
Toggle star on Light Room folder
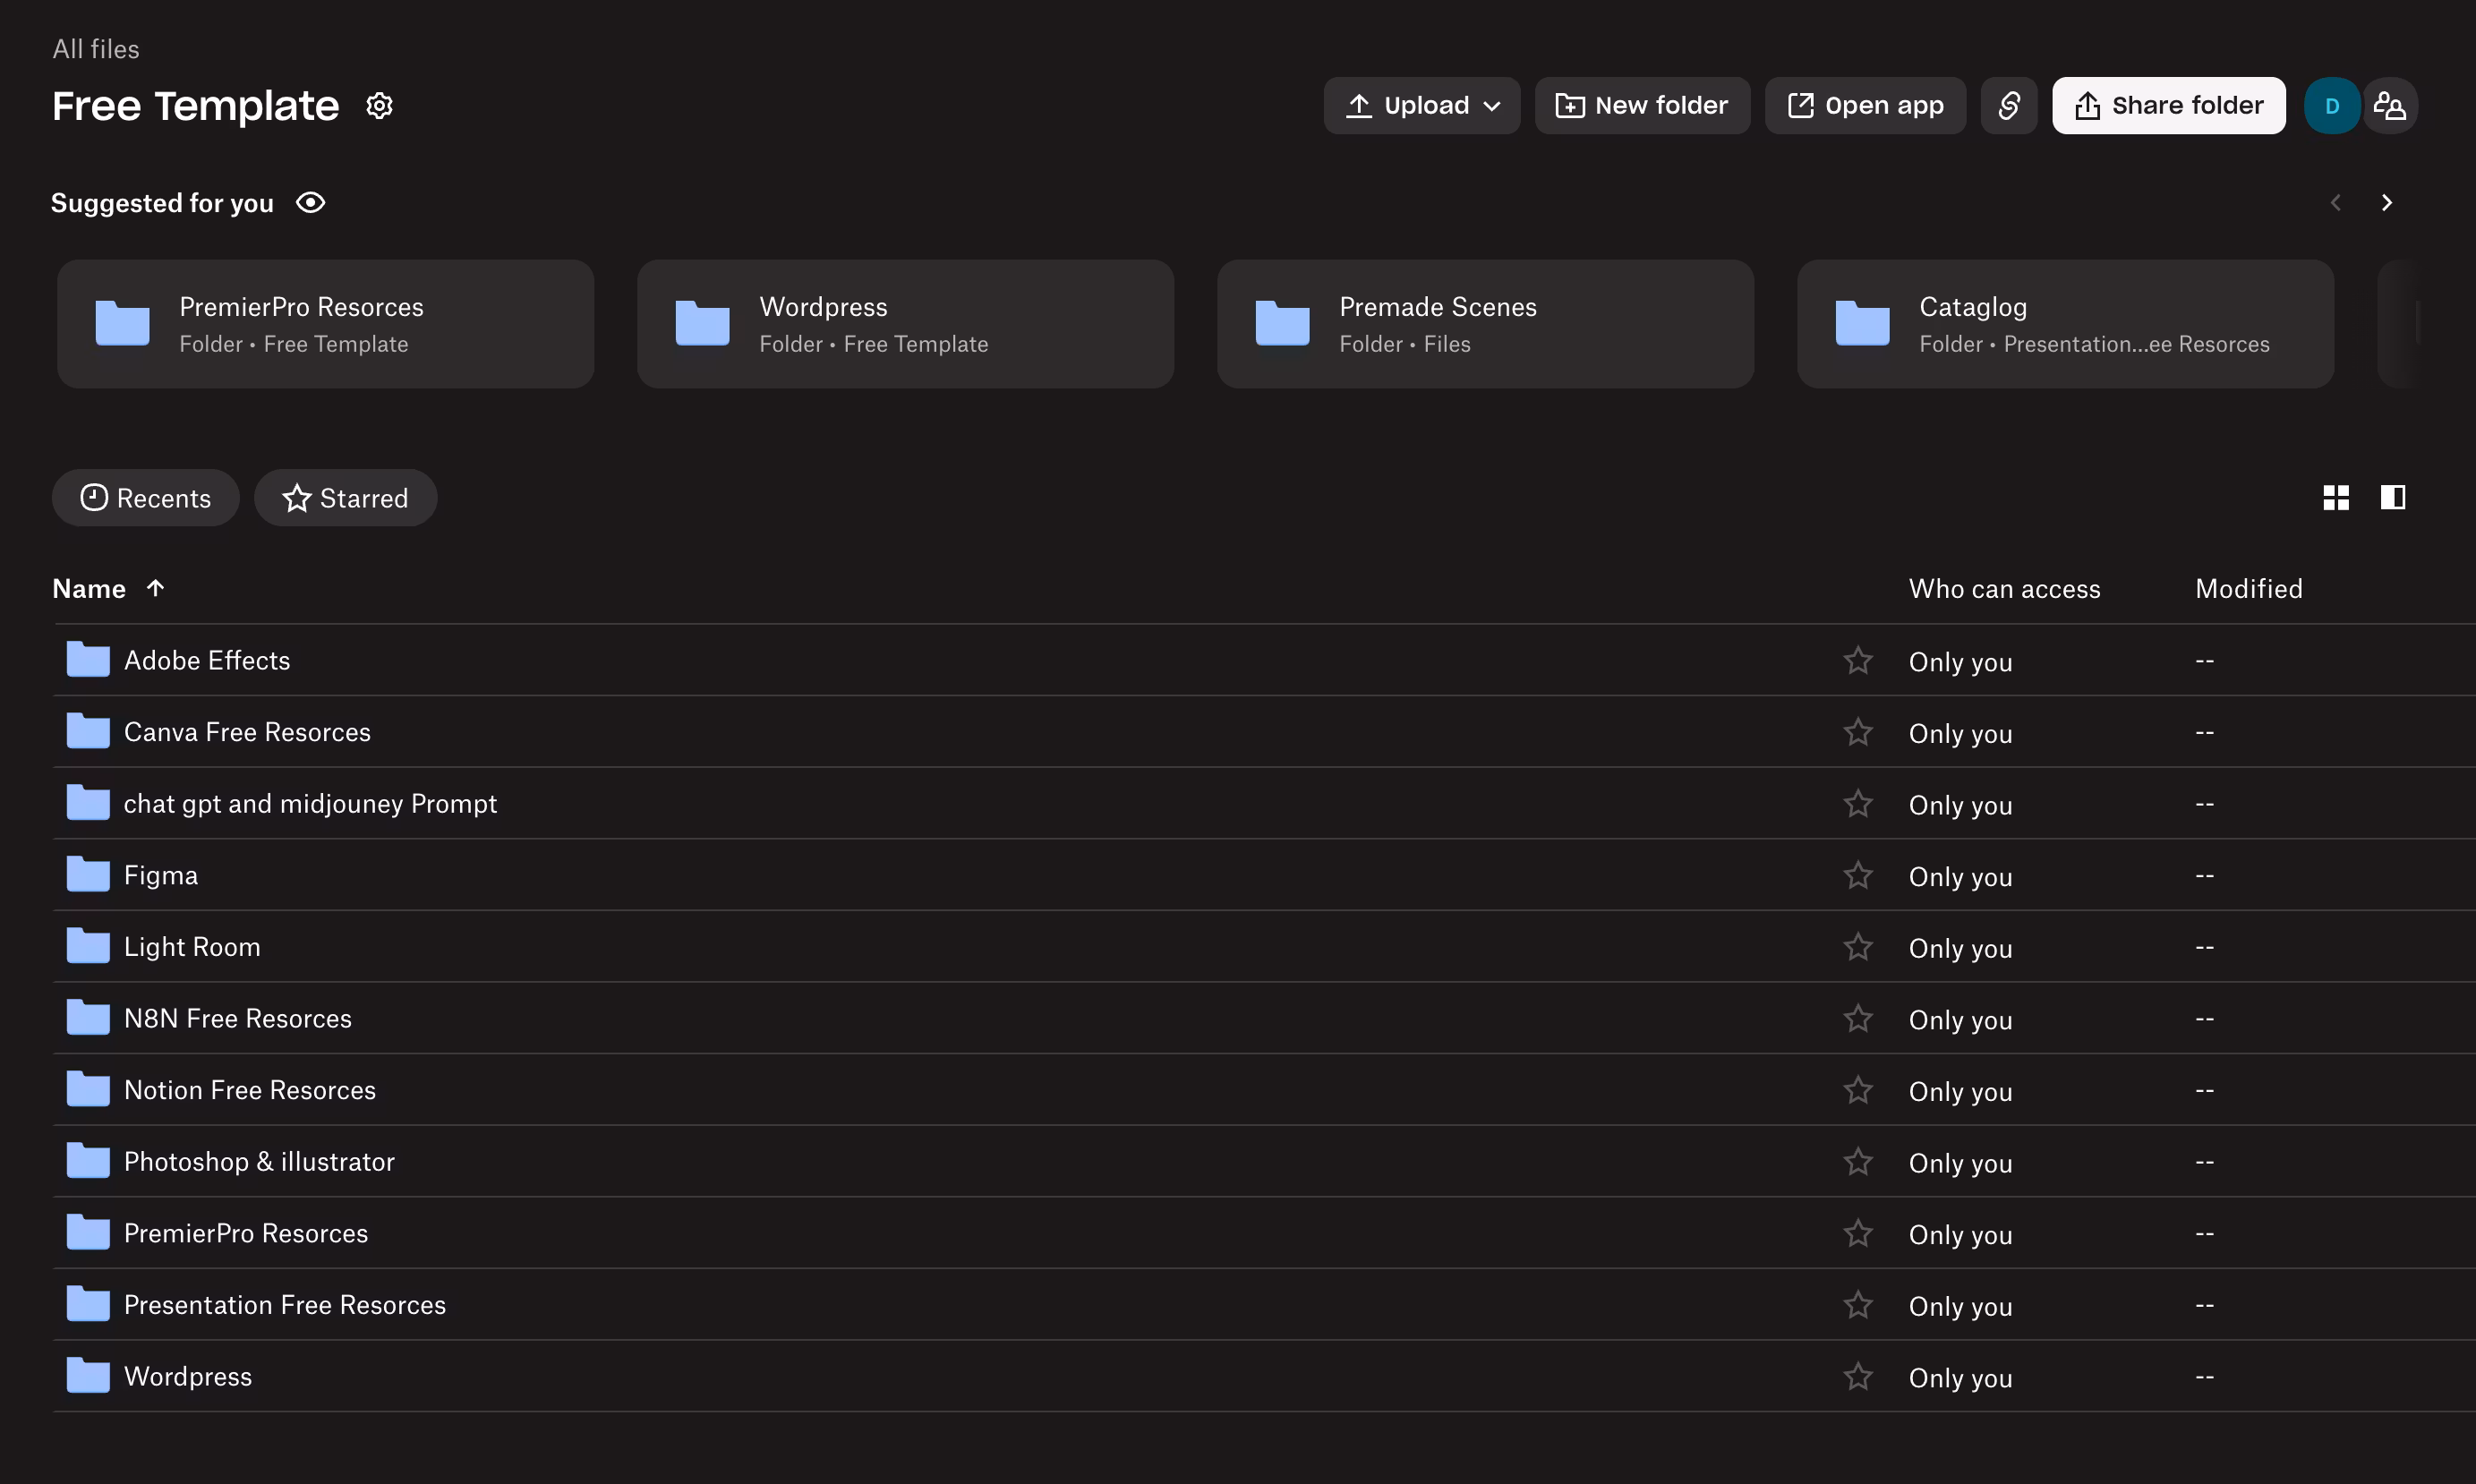coord(1857,946)
